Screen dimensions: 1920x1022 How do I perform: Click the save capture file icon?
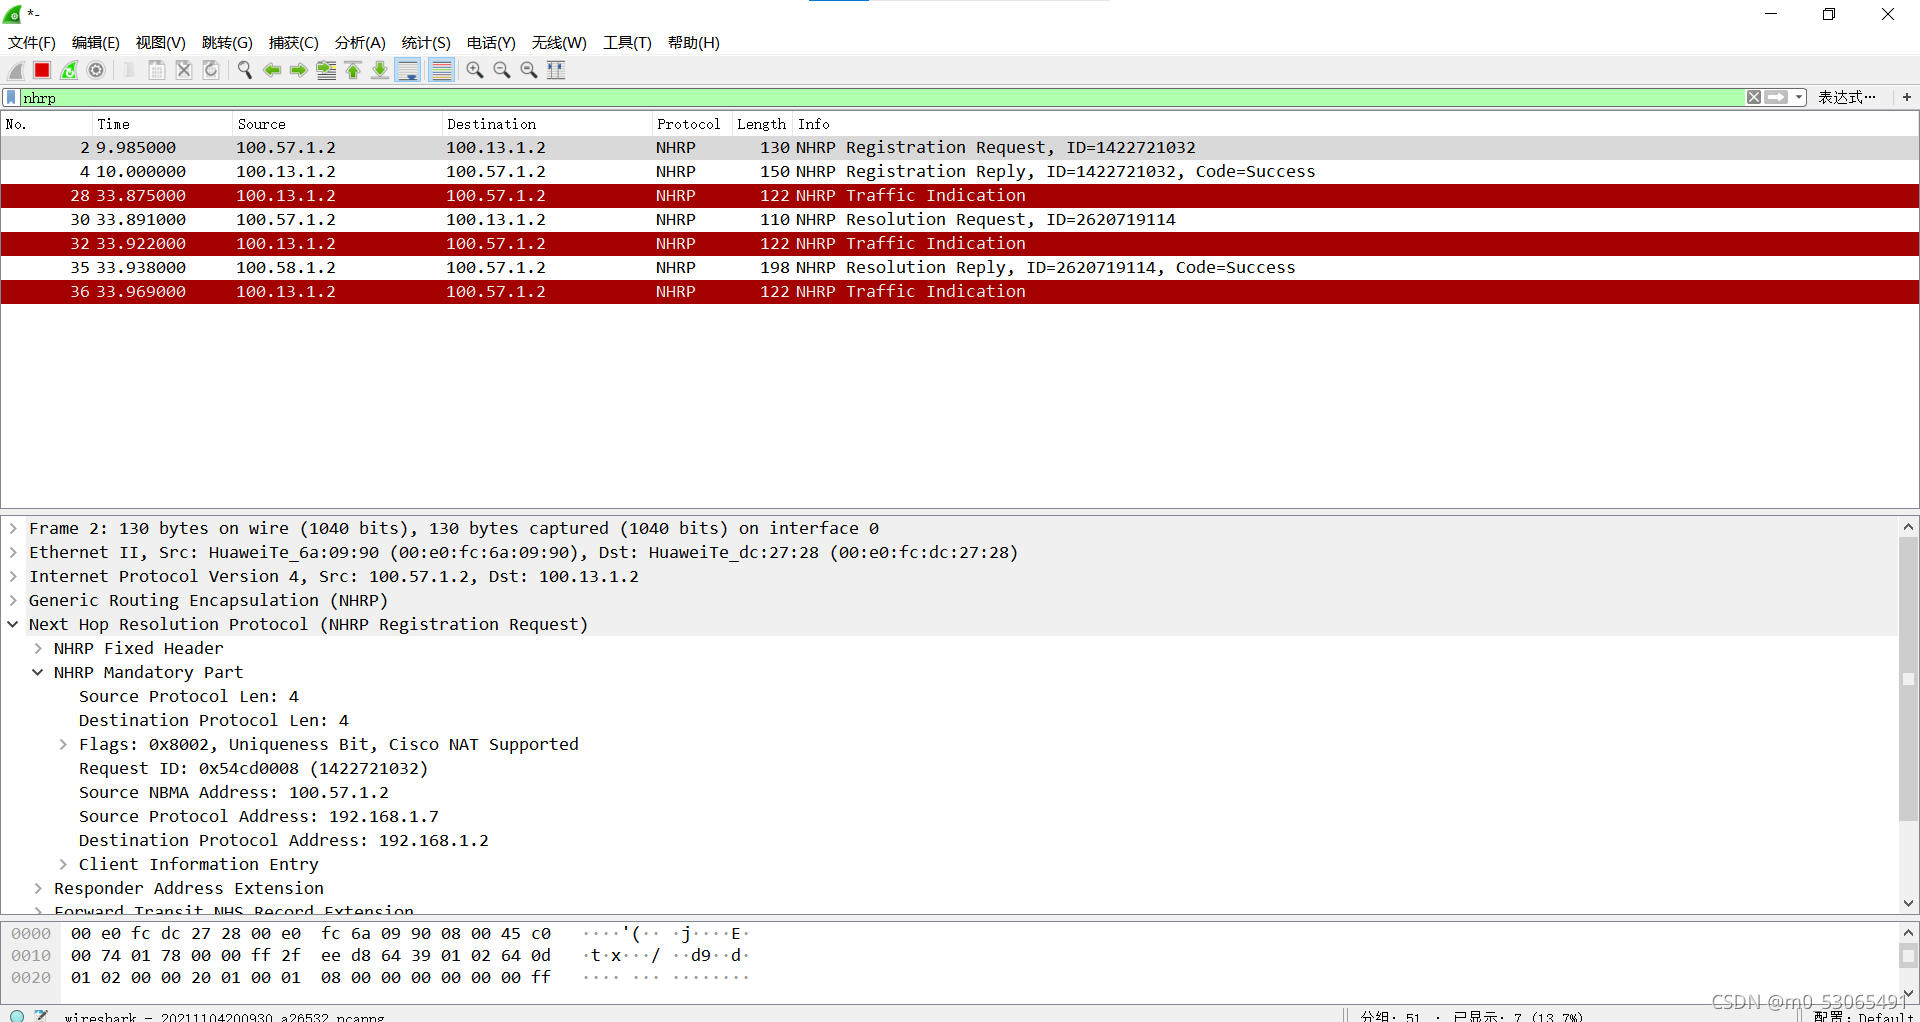157,70
